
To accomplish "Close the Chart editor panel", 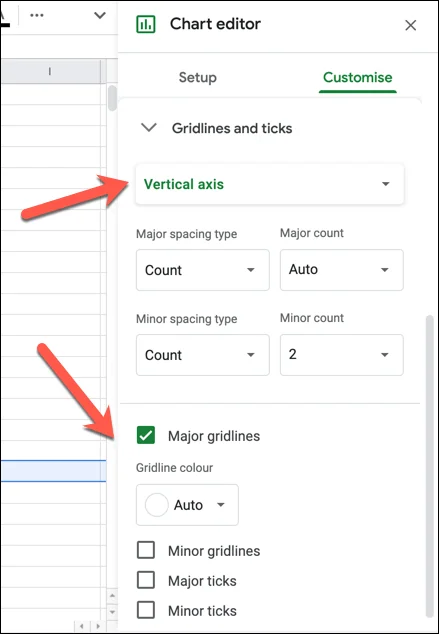I will 410,25.
